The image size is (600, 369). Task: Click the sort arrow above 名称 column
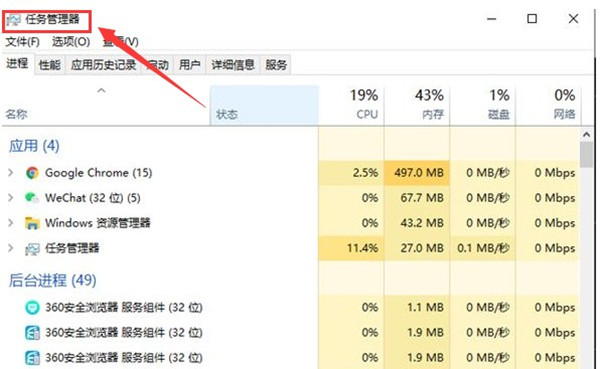click(101, 91)
